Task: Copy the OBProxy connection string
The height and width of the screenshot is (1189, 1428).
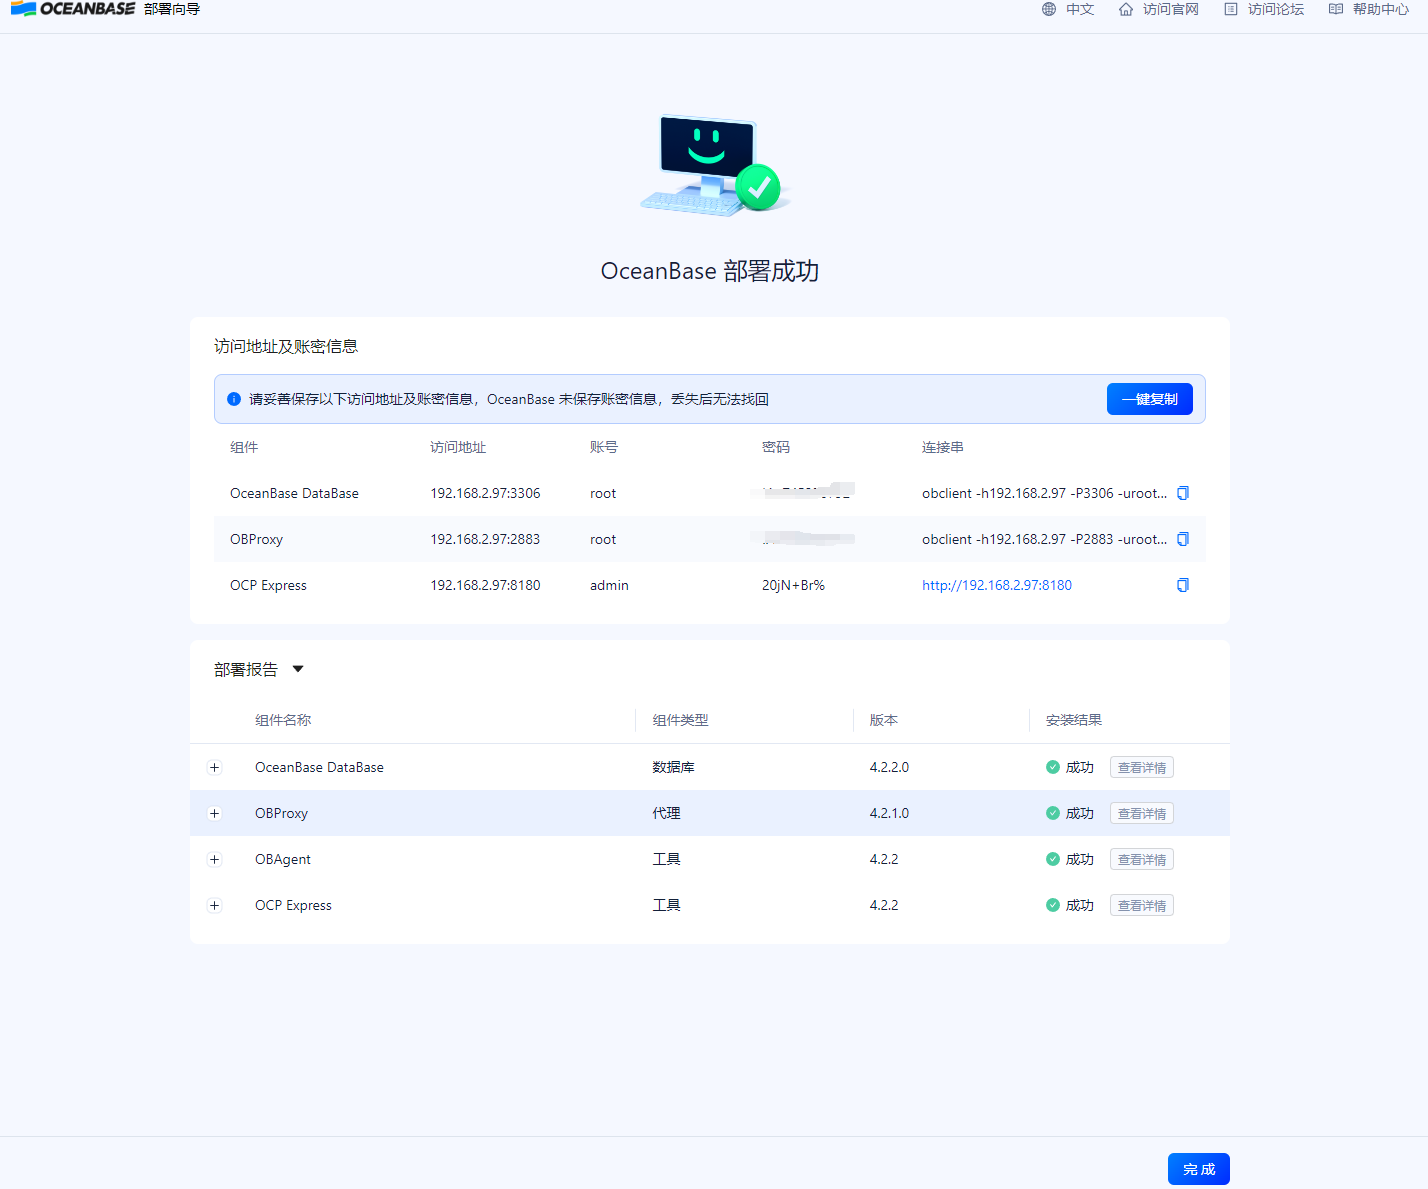Action: click(1183, 539)
